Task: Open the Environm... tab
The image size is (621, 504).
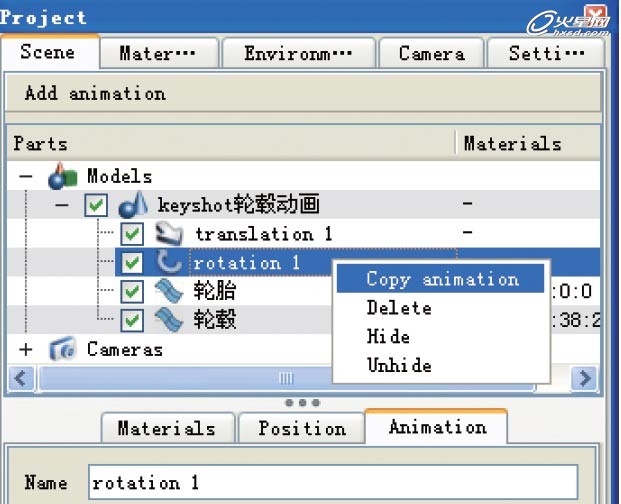Action: tap(299, 53)
